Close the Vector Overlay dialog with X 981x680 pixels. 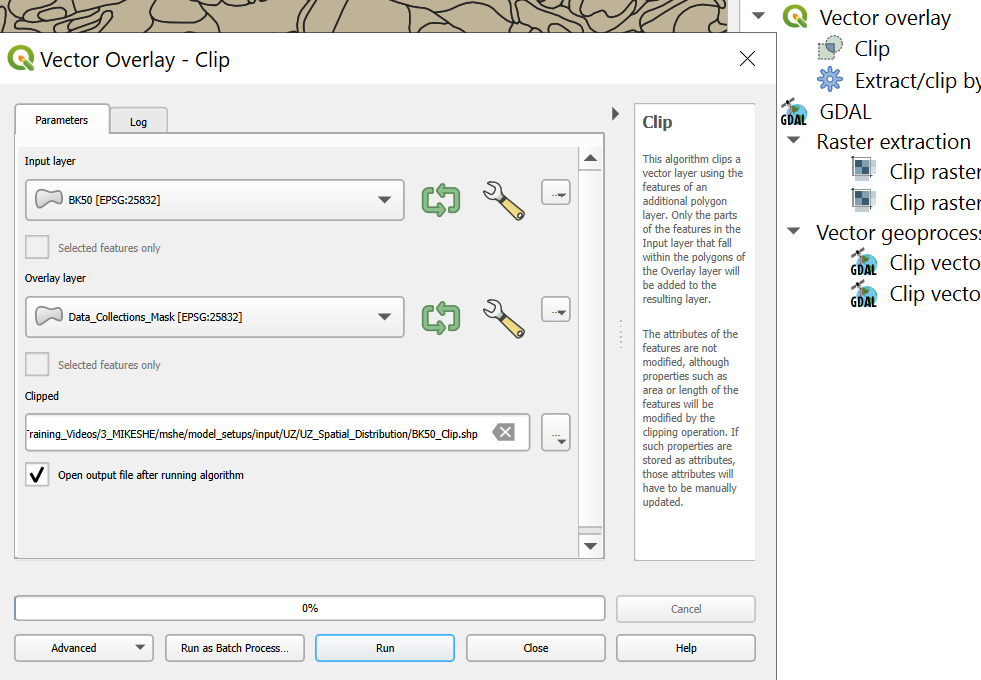[747, 59]
